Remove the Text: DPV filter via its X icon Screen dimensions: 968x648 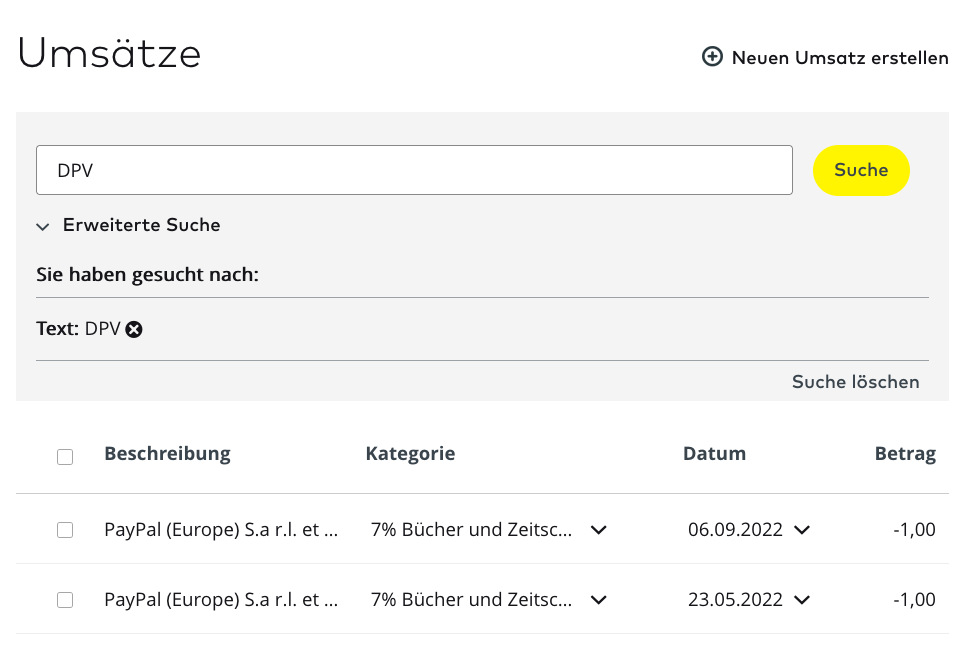134,329
